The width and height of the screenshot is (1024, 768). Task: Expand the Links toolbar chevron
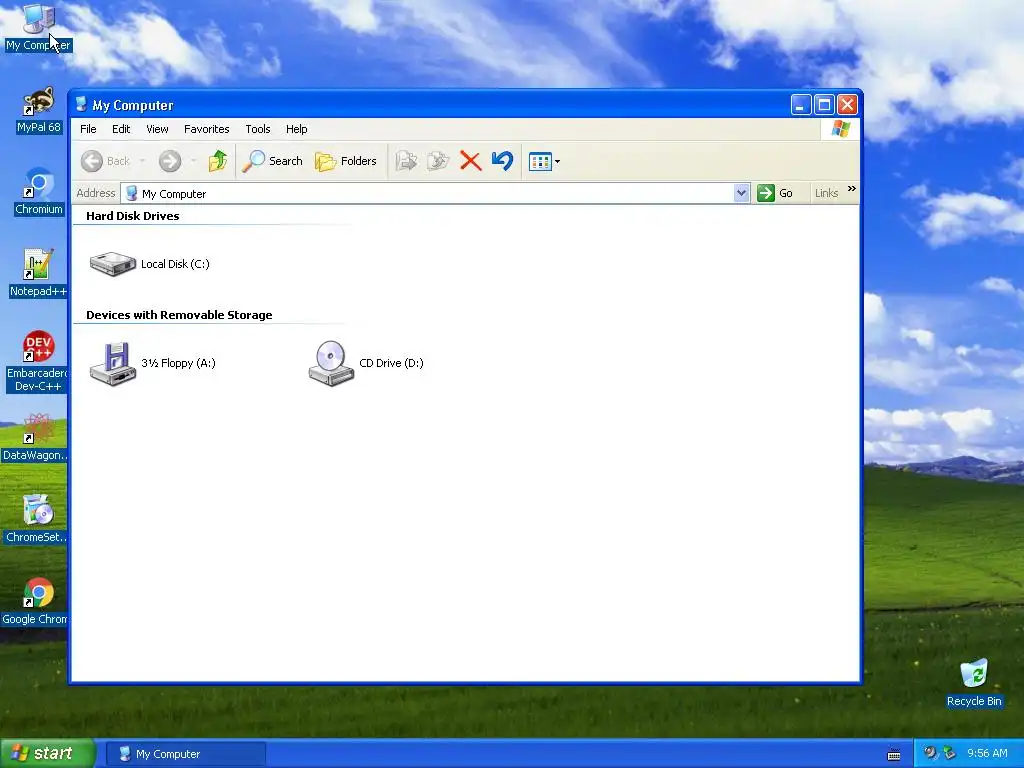[x=852, y=189]
